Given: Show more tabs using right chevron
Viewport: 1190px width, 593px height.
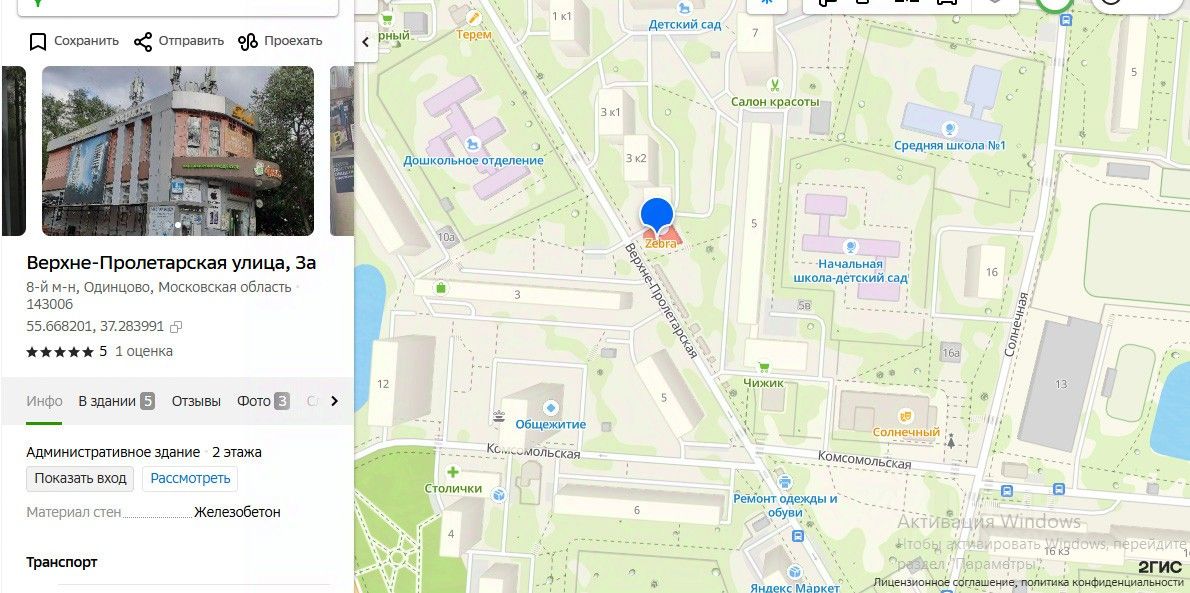Looking at the screenshot, I should click(x=335, y=401).
